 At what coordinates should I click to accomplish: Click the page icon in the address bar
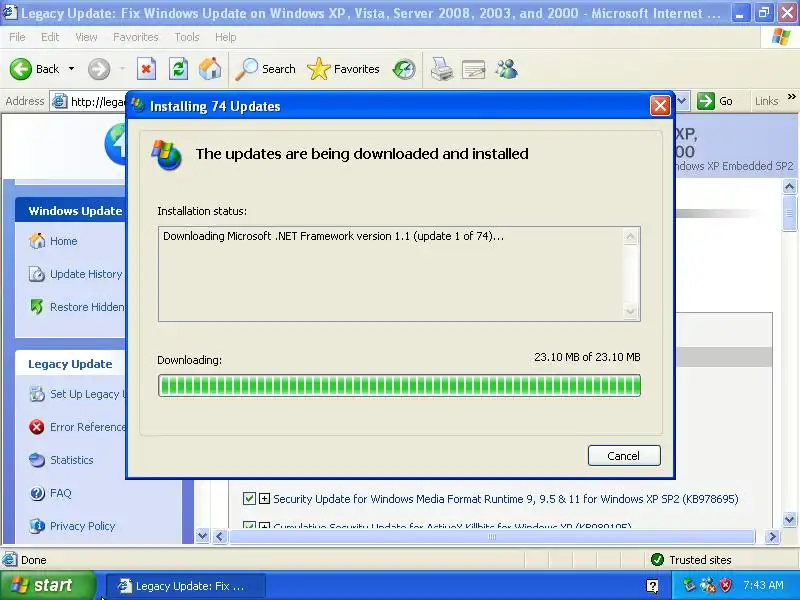pyautogui.click(x=60, y=102)
